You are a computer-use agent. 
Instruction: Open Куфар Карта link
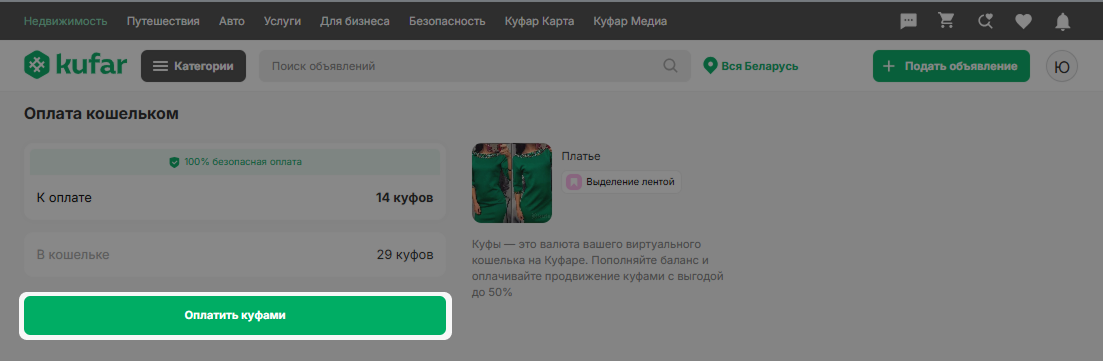tap(540, 21)
